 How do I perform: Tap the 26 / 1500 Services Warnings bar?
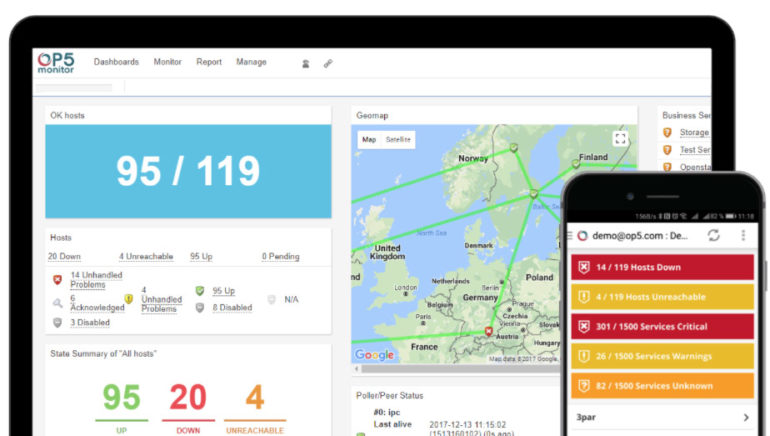pyautogui.click(x=662, y=356)
